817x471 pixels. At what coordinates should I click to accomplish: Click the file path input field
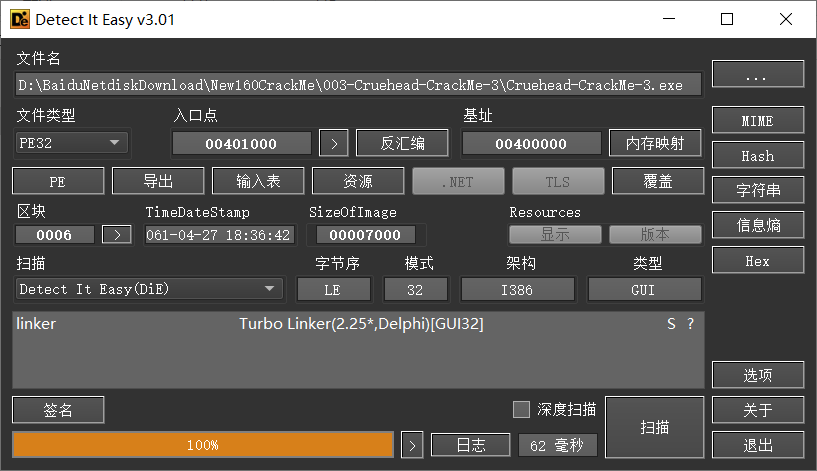click(358, 85)
